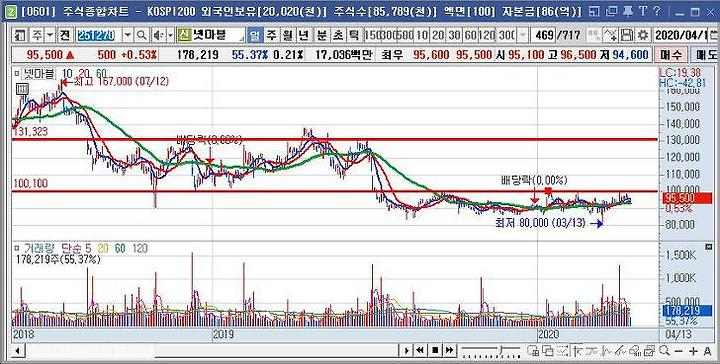This screenshot has height=364, width=720.
Task: Toggle the 10 interval button
Action: click(421, 35)
